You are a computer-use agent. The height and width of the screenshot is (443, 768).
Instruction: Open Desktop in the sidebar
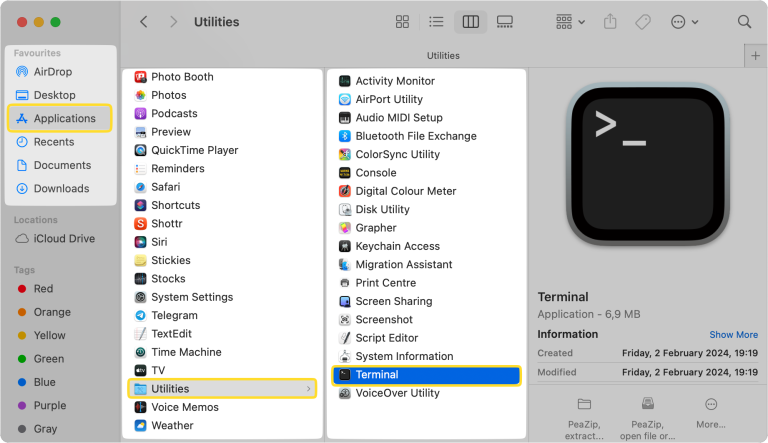click(54, 95)
